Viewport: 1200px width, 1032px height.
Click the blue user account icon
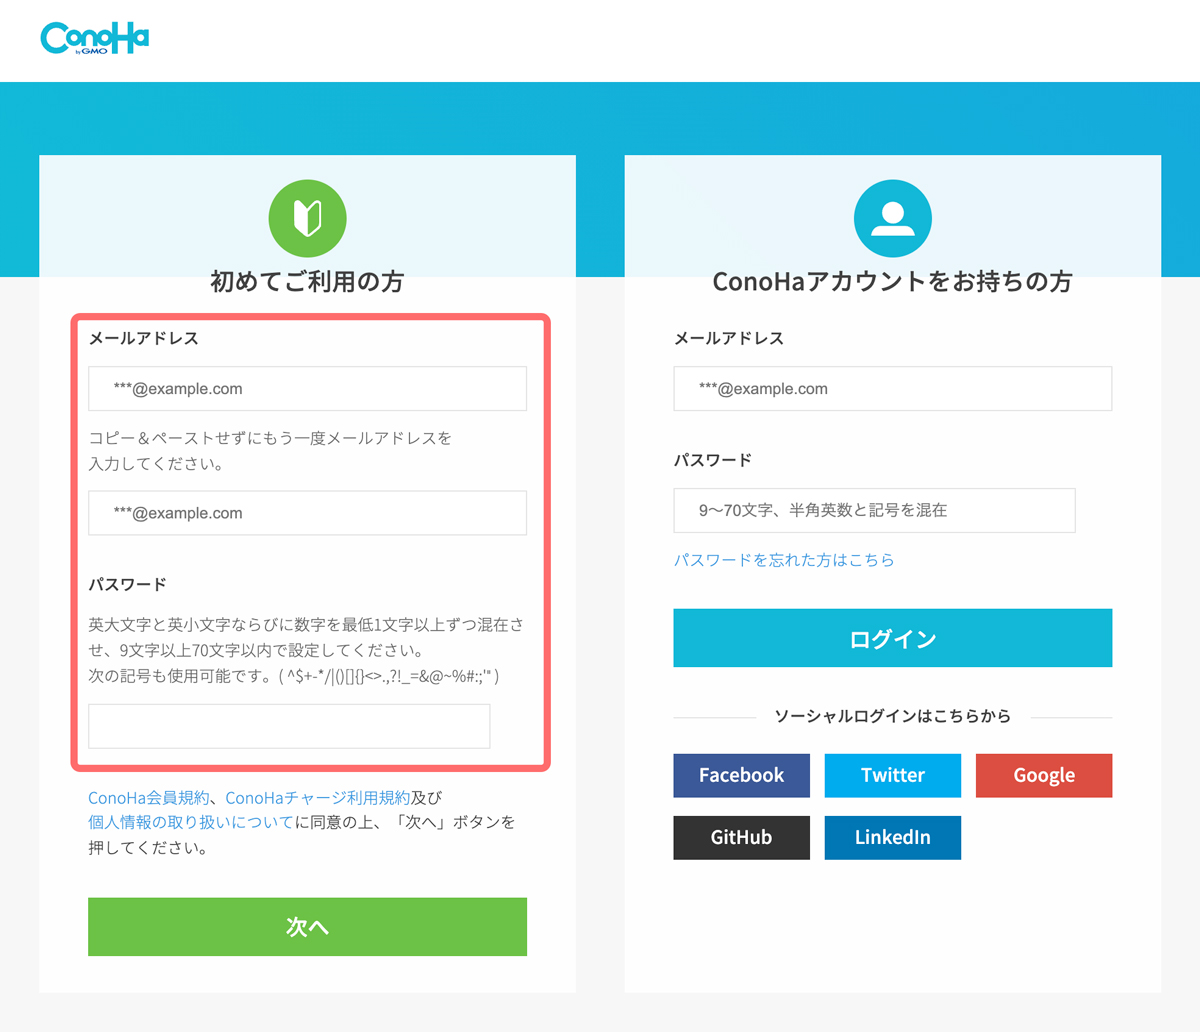pyautogui.click(x=892, y=218)
